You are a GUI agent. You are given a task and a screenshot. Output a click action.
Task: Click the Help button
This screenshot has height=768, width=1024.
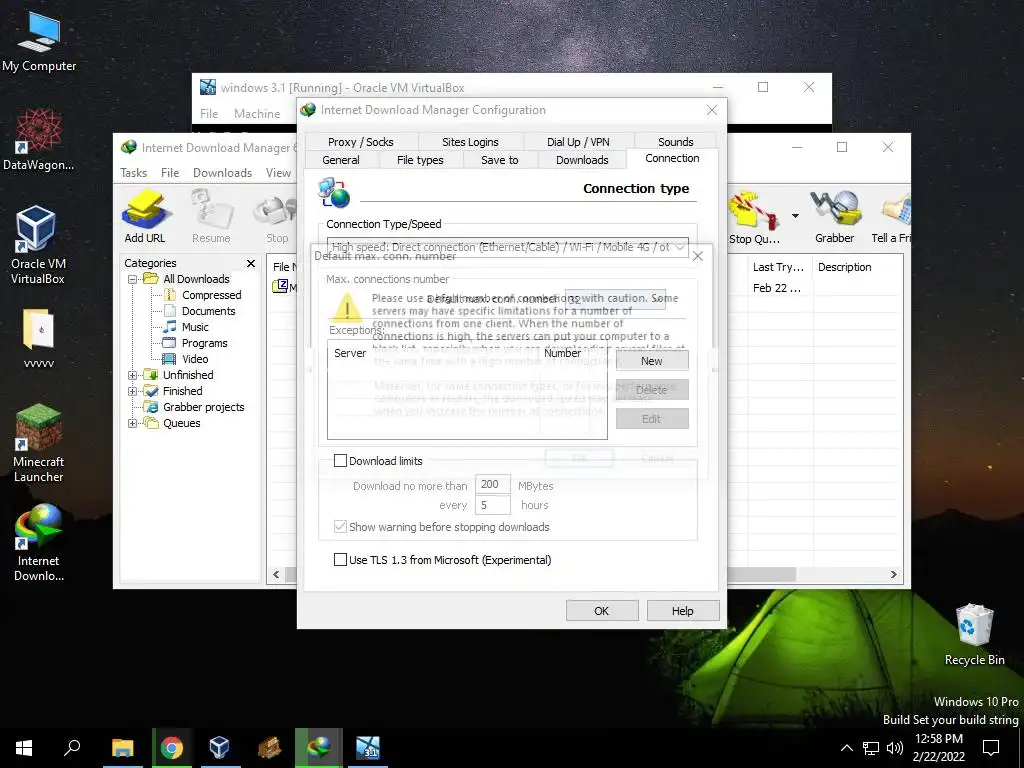click(682, 611)
